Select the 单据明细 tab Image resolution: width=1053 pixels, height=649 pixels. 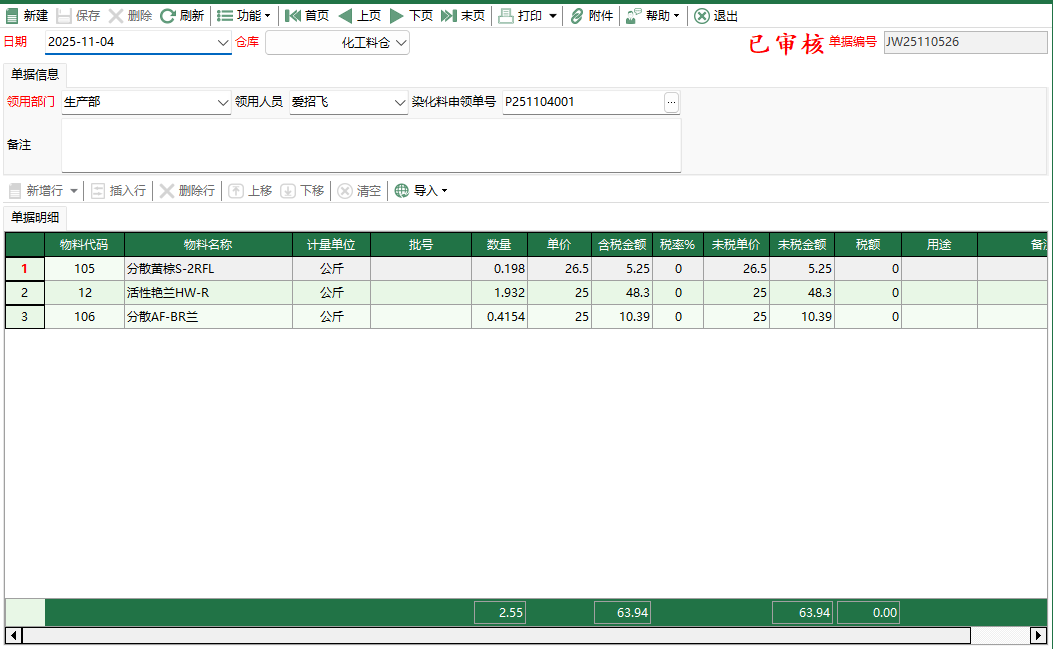[x=35, y=216]
